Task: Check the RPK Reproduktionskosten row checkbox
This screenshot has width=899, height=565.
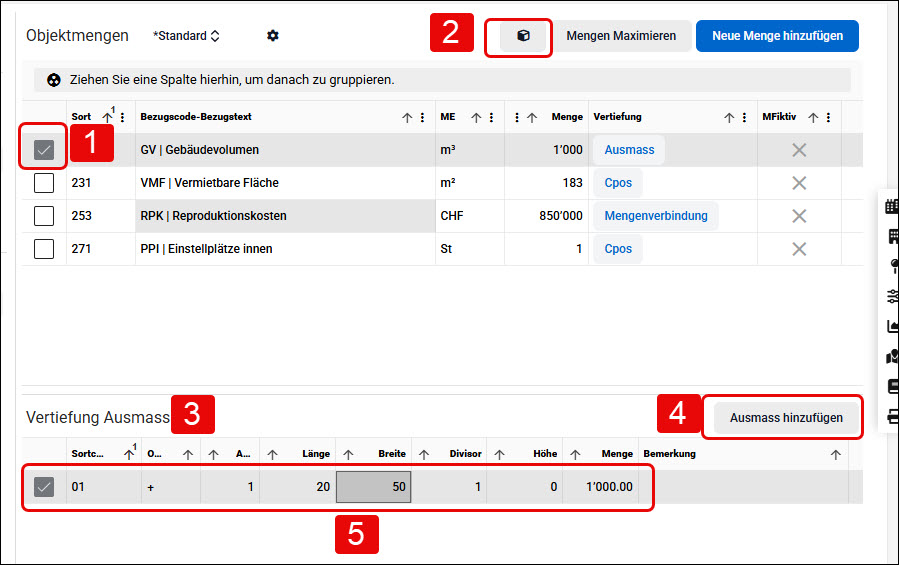Action: (x=44, y=216)
